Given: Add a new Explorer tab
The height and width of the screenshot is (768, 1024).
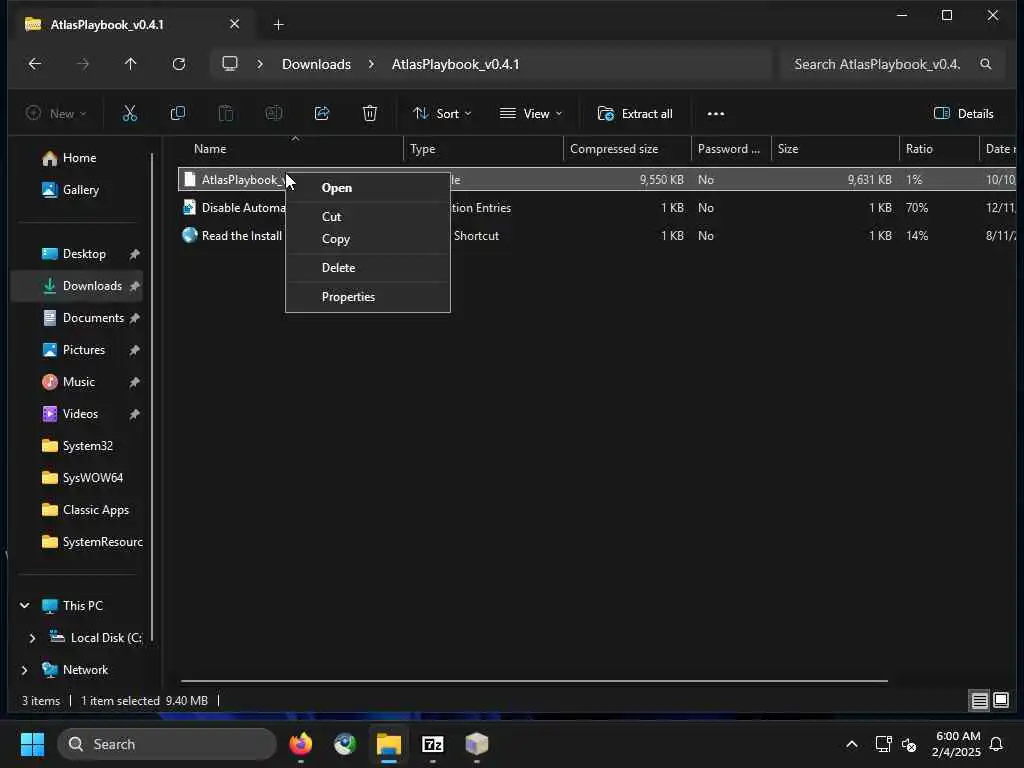Looking at the screenshot, I should coord(278,25).
